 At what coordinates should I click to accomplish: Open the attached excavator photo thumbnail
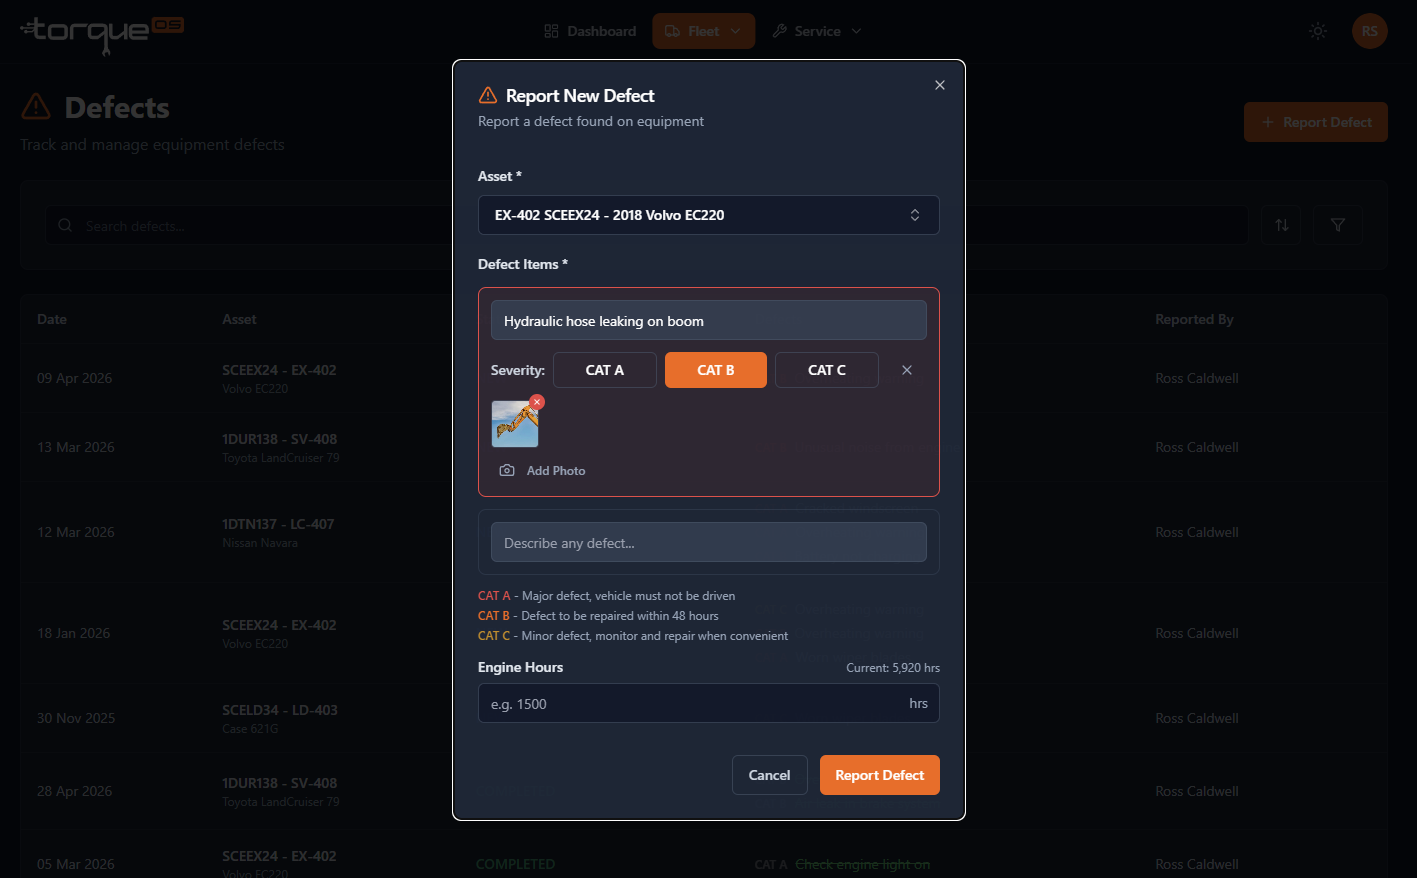tap(515, 424)
